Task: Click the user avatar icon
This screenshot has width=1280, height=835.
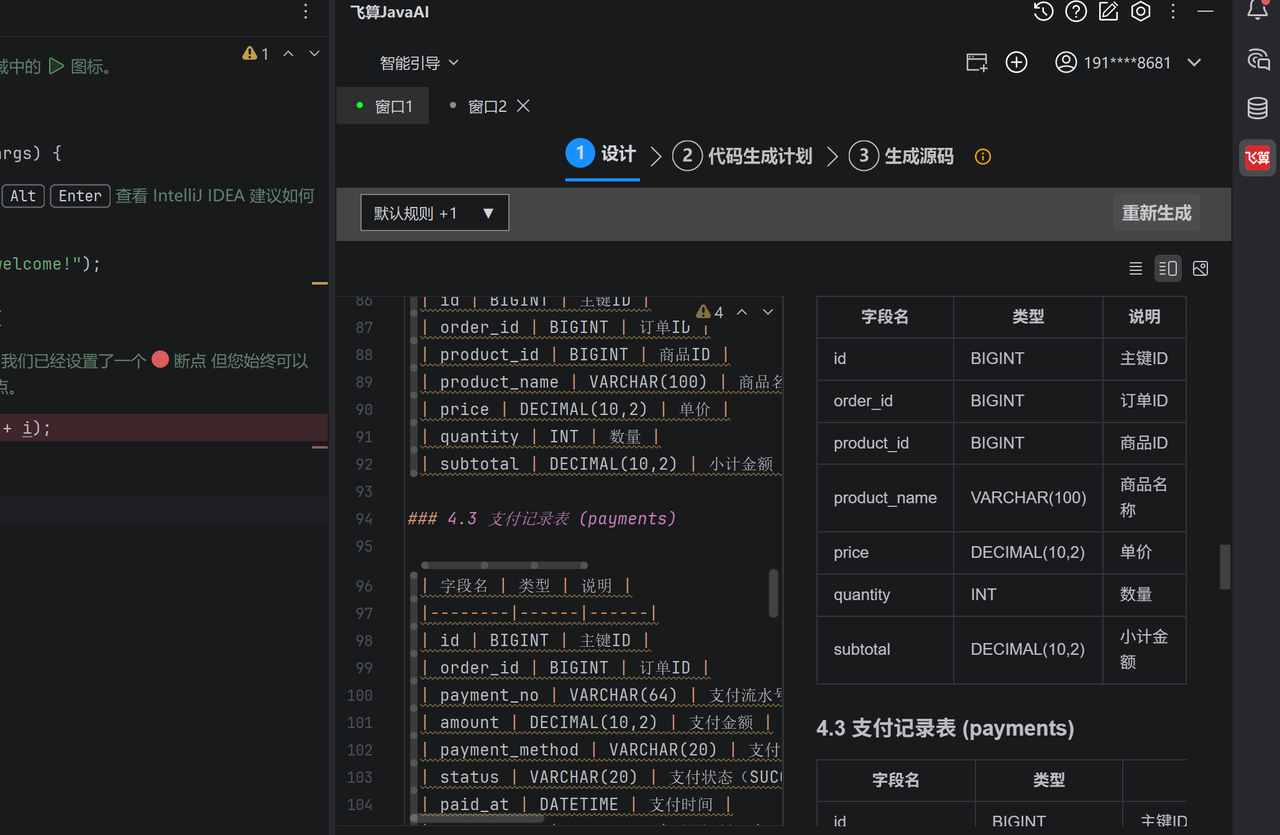Action: [1066, 62]
